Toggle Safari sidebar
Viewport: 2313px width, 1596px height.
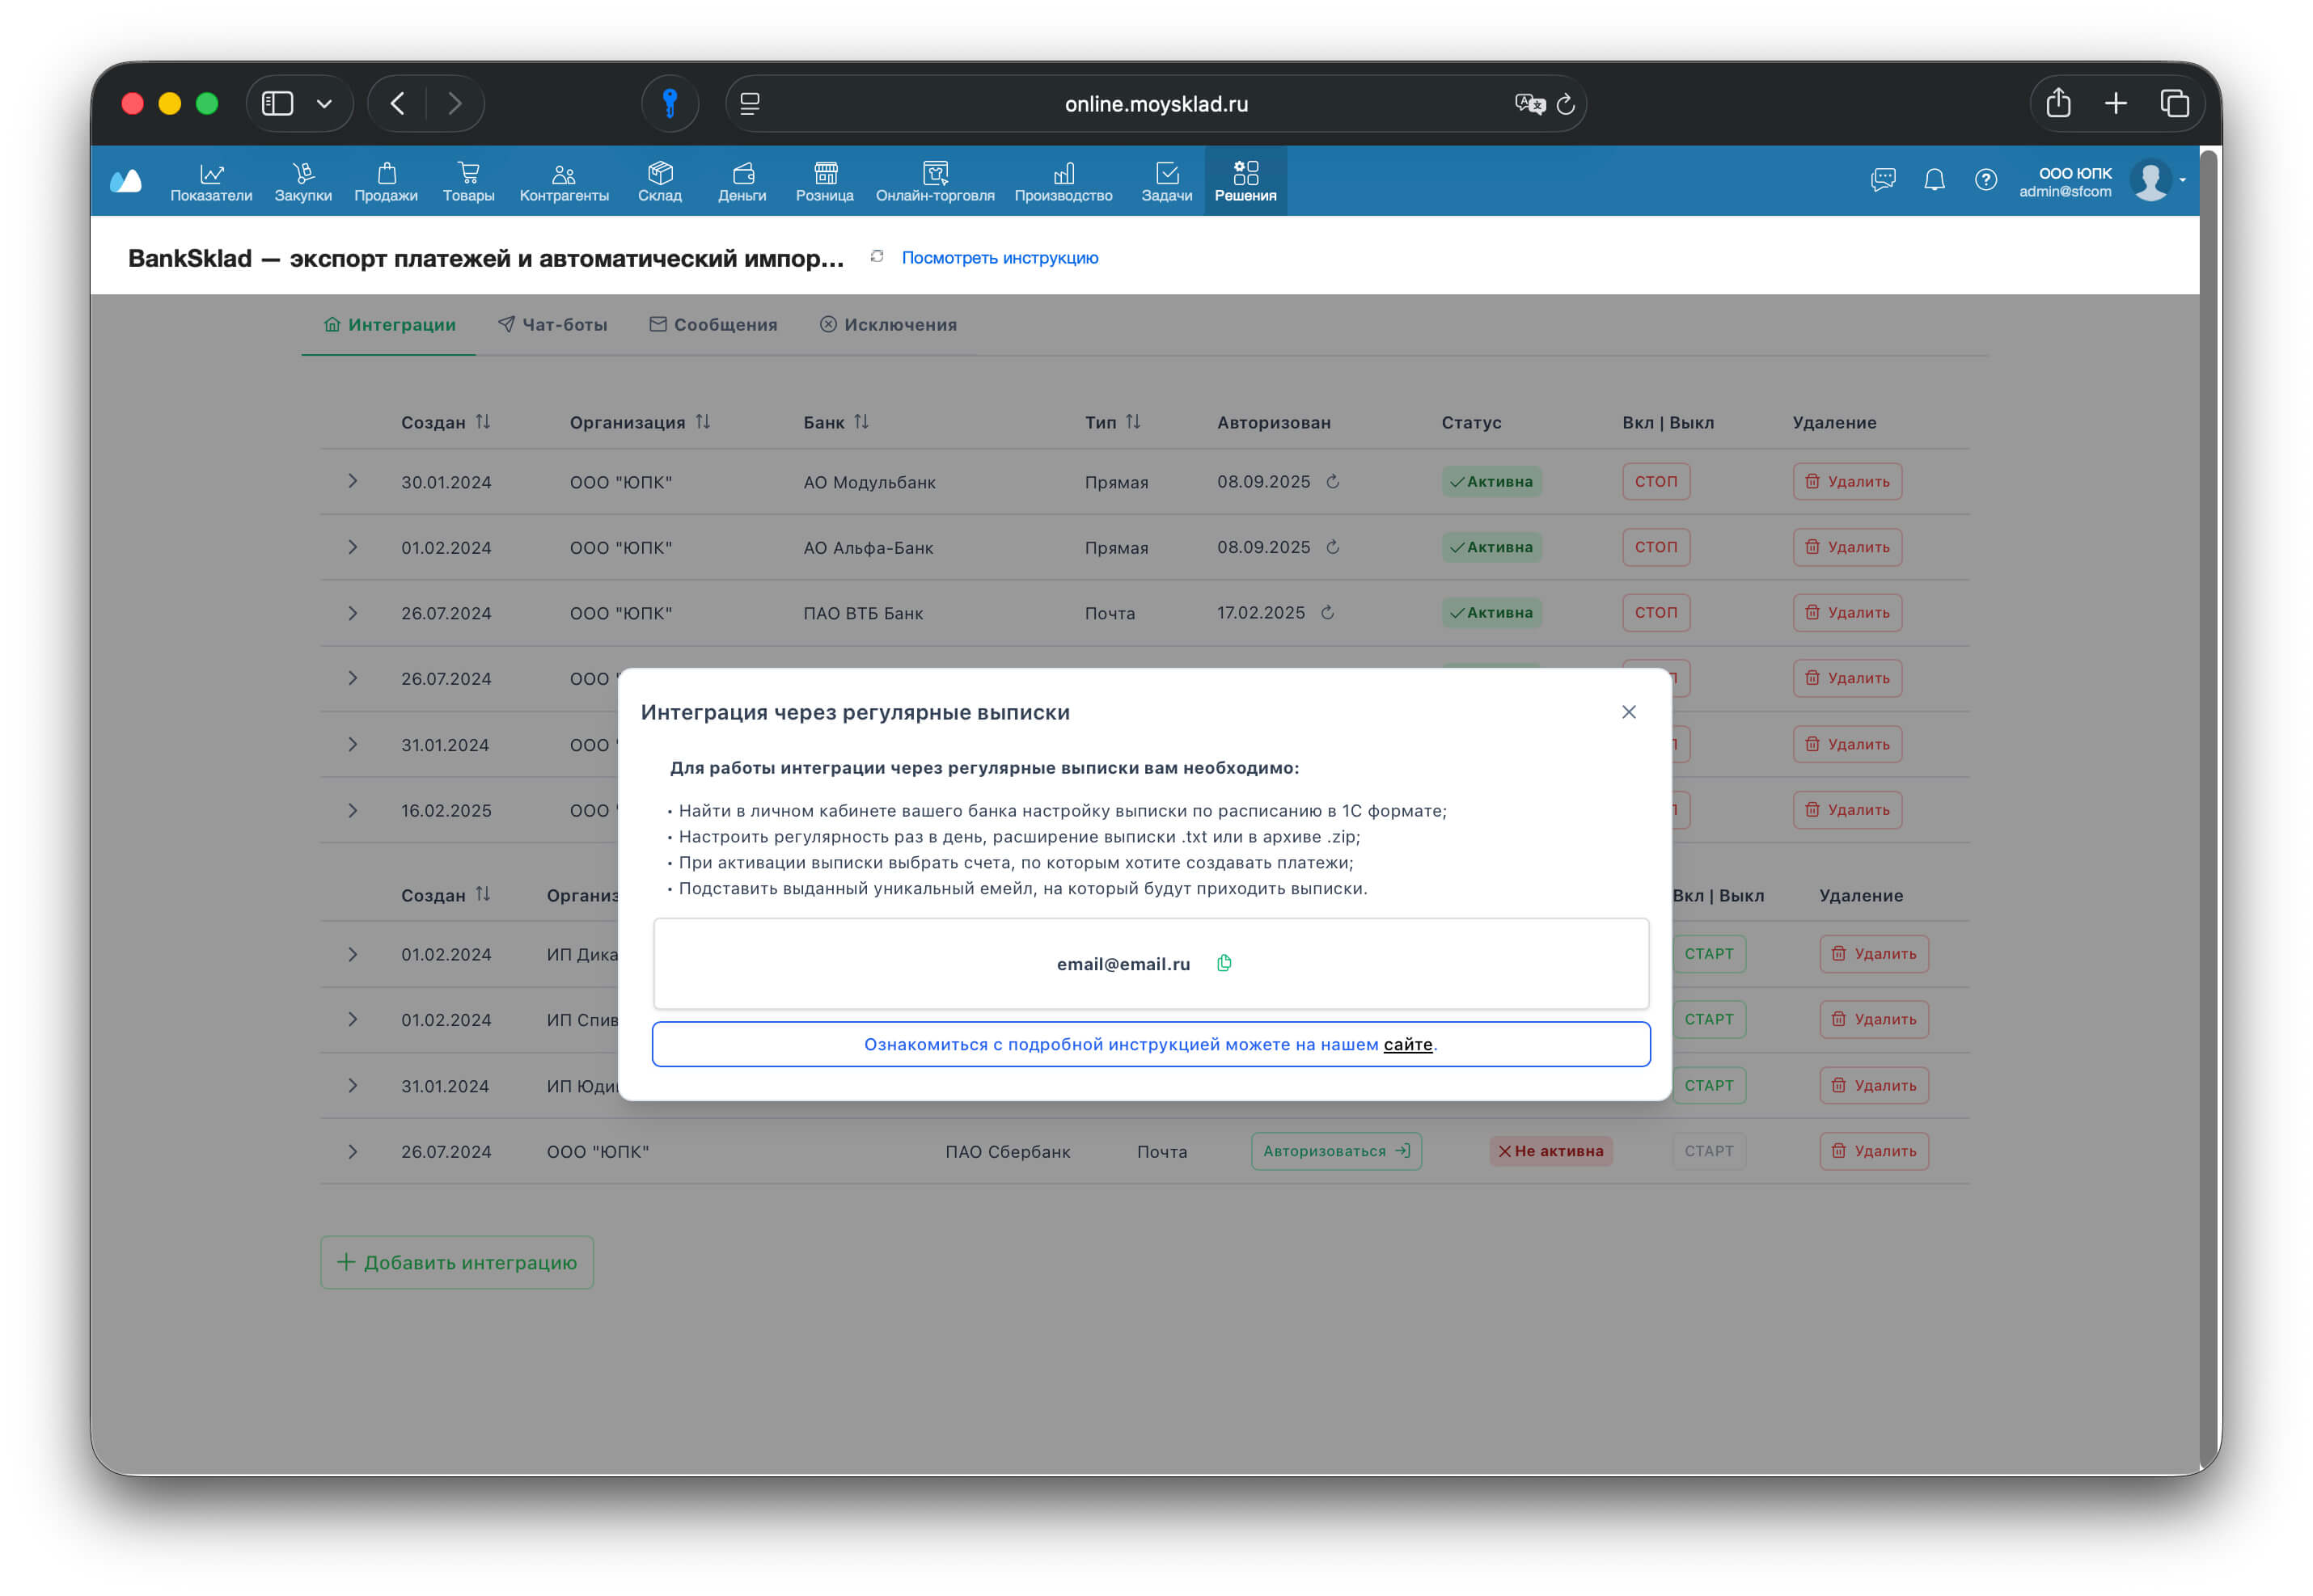click(277, 103)
